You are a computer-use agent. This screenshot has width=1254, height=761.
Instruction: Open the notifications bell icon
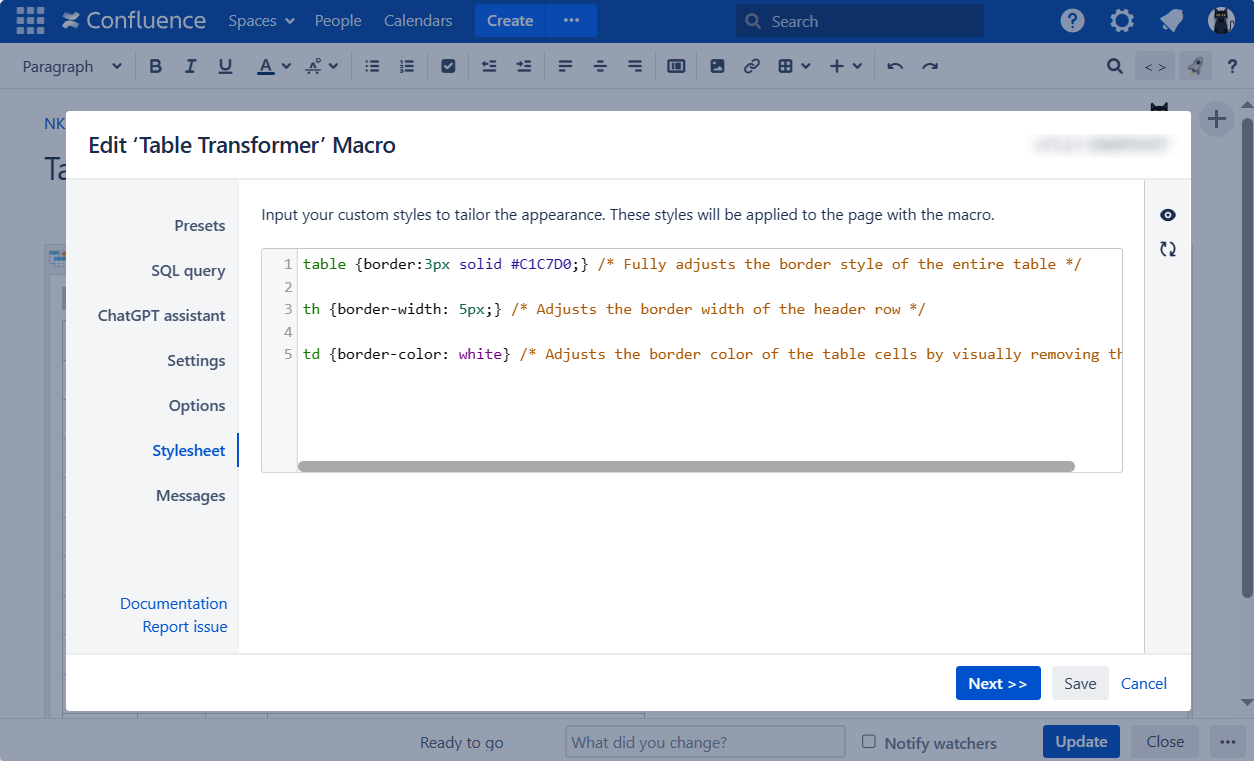pos(1171,21)
